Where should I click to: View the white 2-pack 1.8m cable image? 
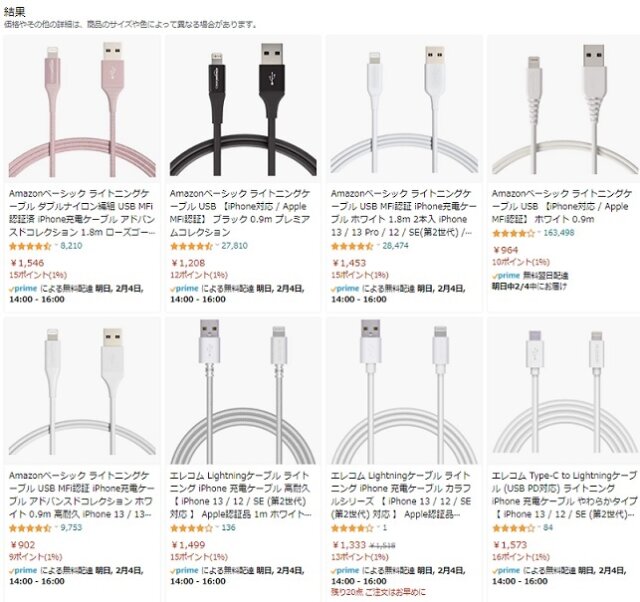(404, 109)
